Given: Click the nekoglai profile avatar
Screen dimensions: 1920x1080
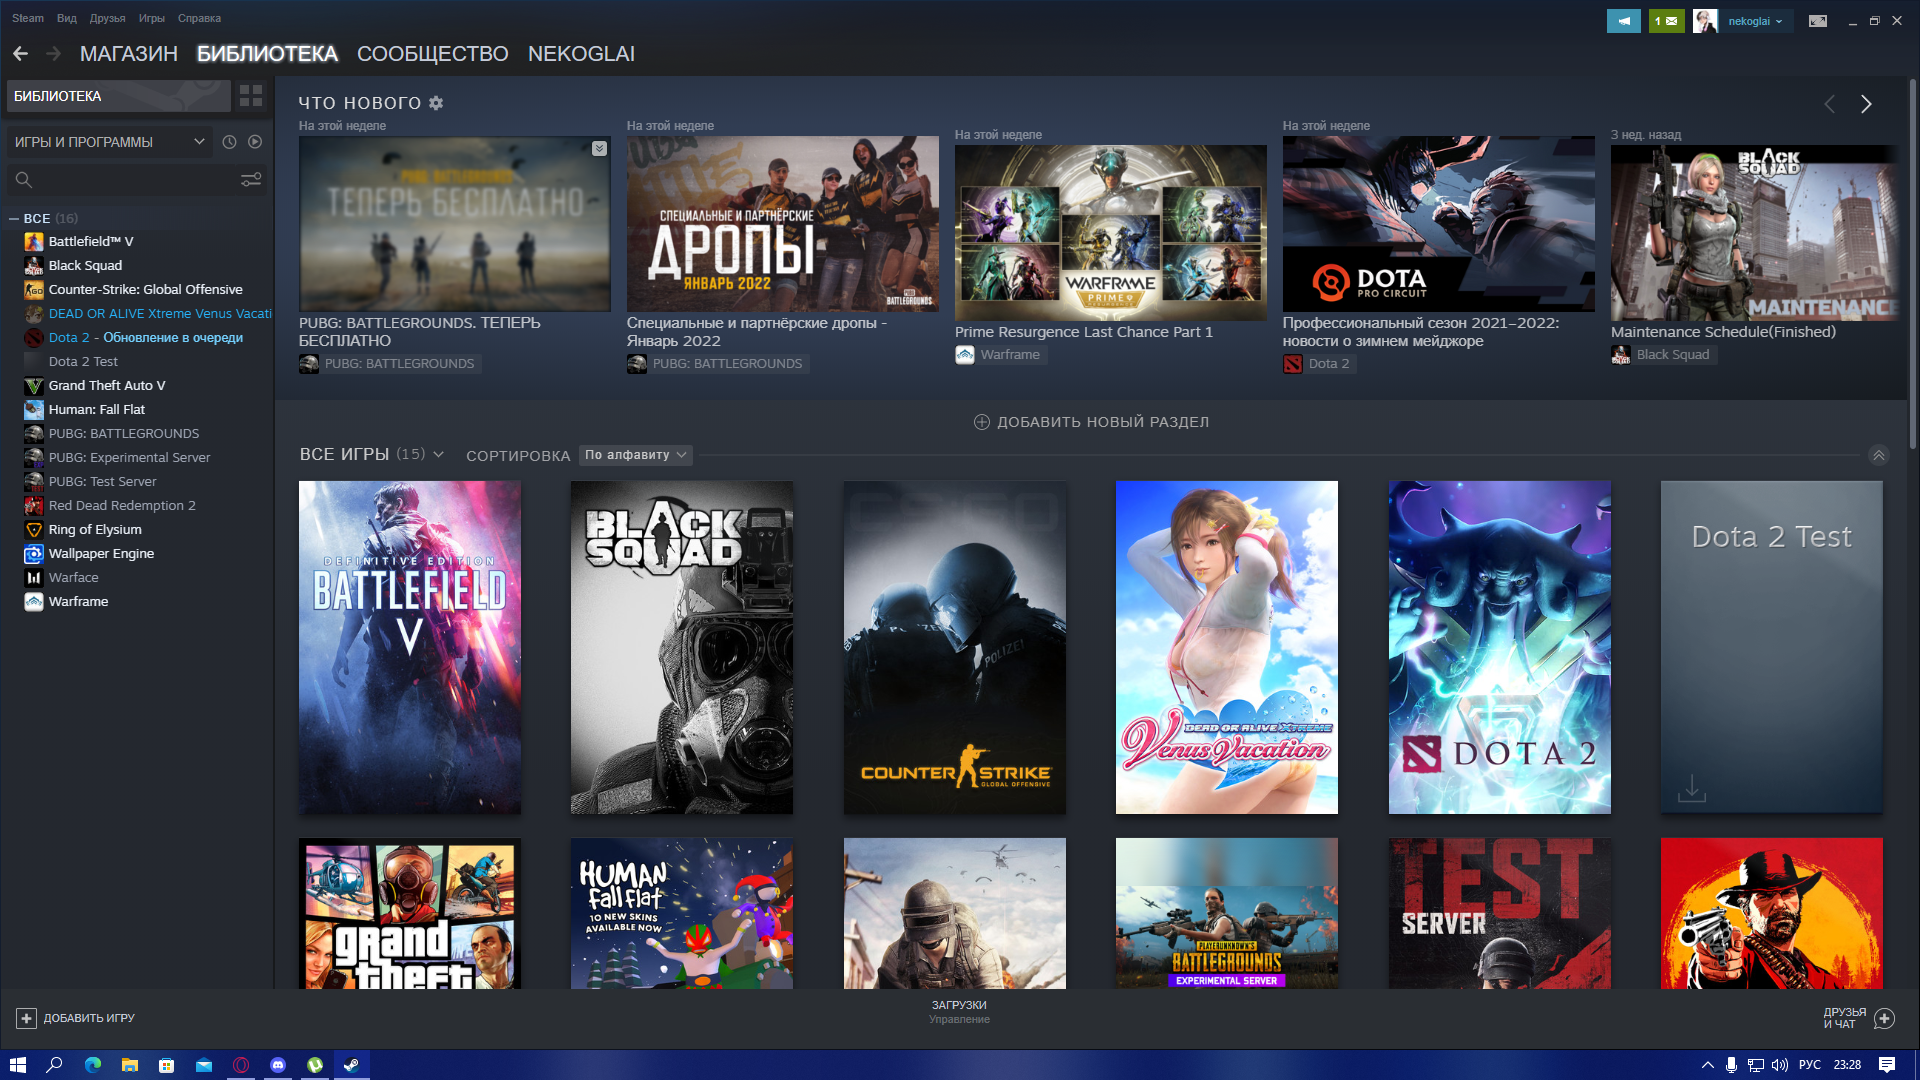Looking at the screenshot, I should pyautogui.click(x=1705, y=21).
